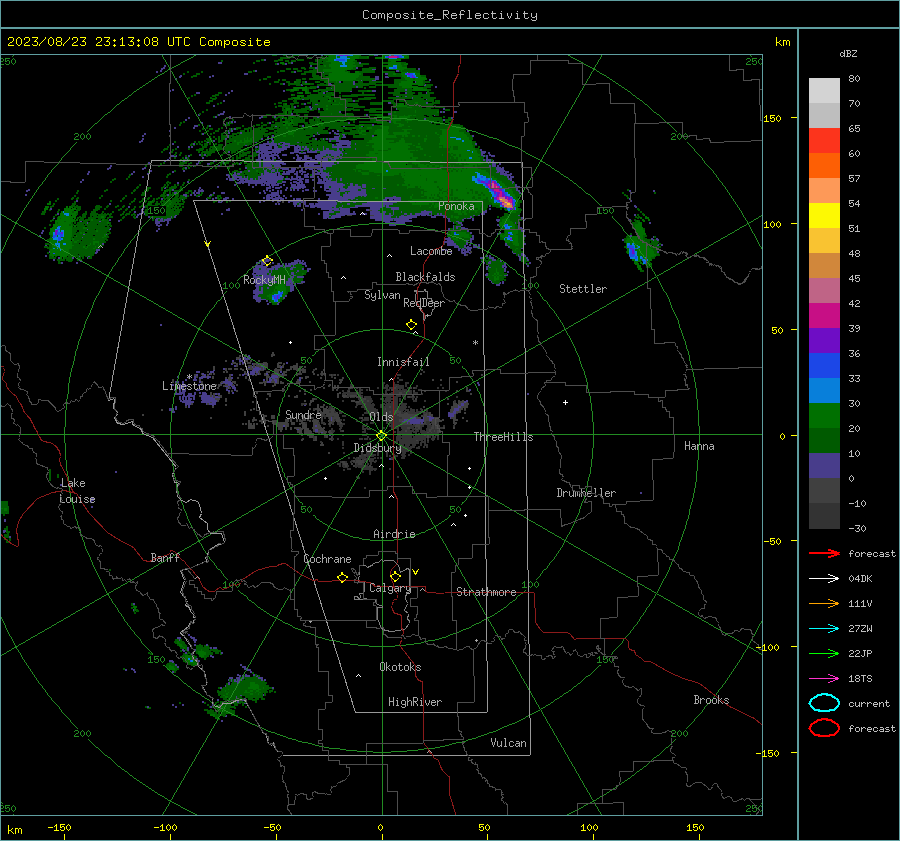This screenshot has width=900, height=841.
Task: Click the ThreeHills label
Action: pyautogui.click(x=503, y=437)
